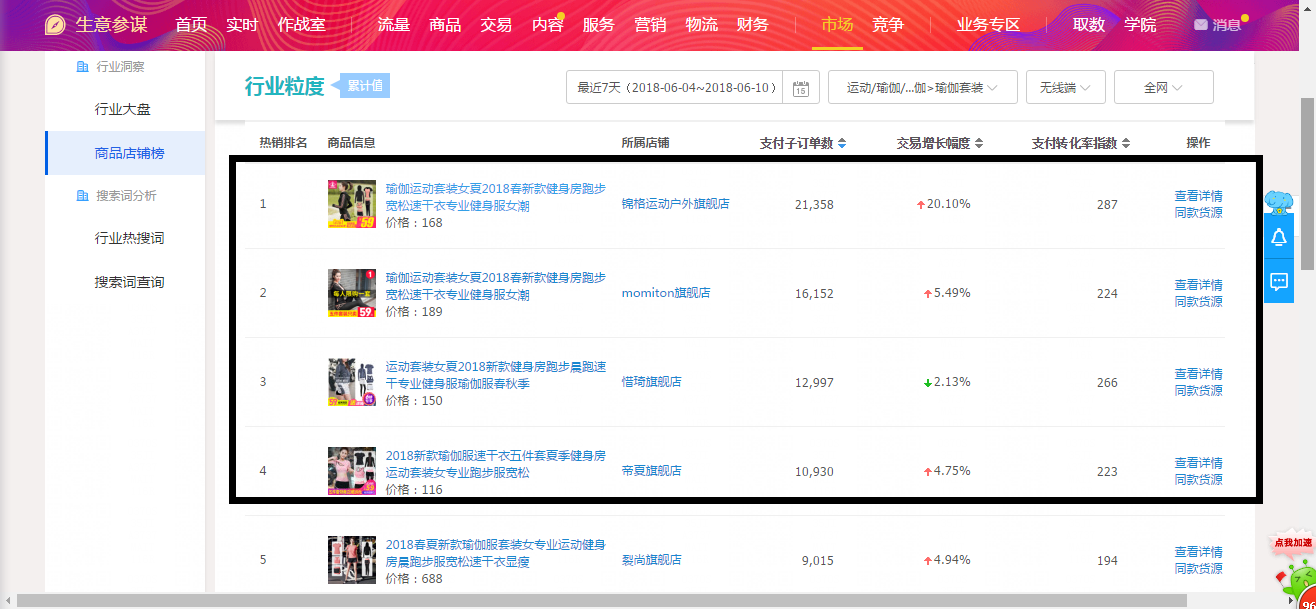Click the 消息 envelope icon
The height and width of the screenshot is (609, 1316).
(1200, 25)
